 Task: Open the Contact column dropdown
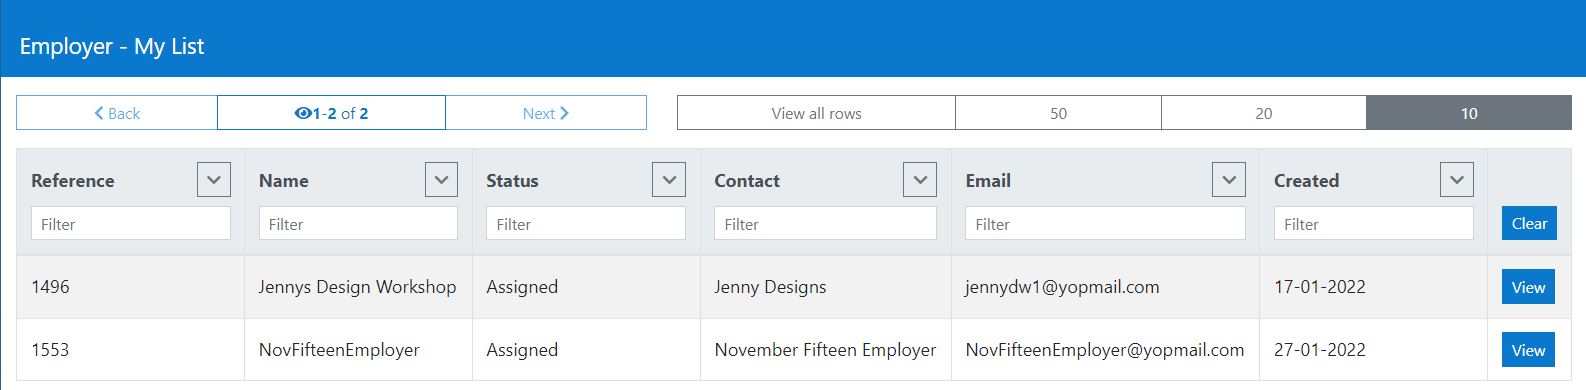coord(920,180)
